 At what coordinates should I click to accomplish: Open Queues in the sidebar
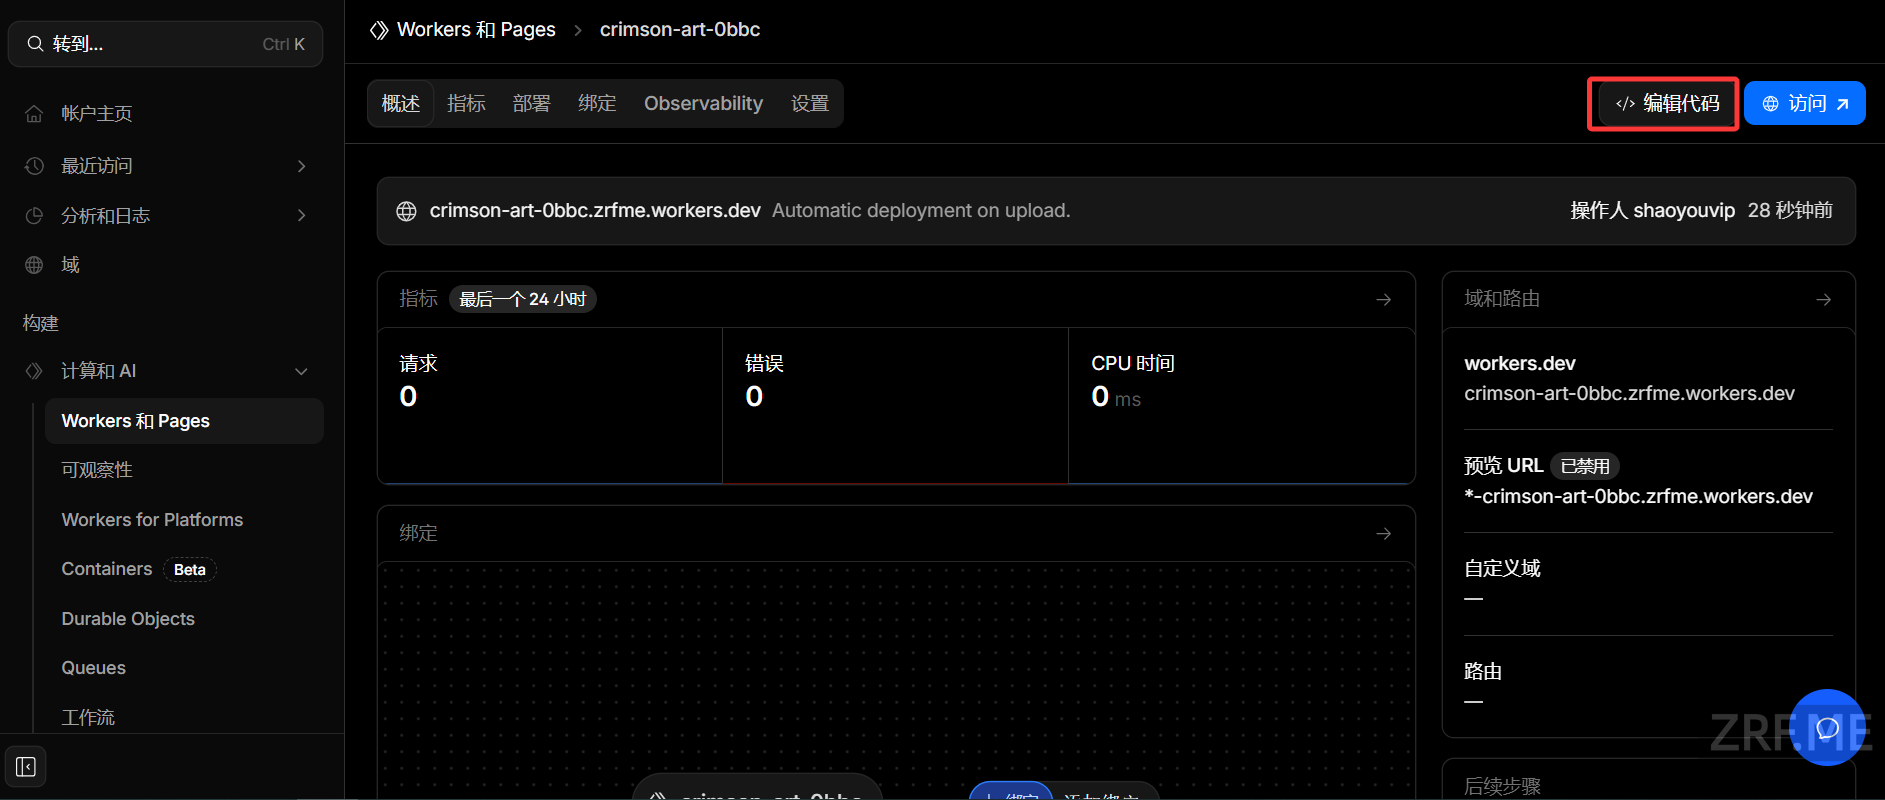94,668
